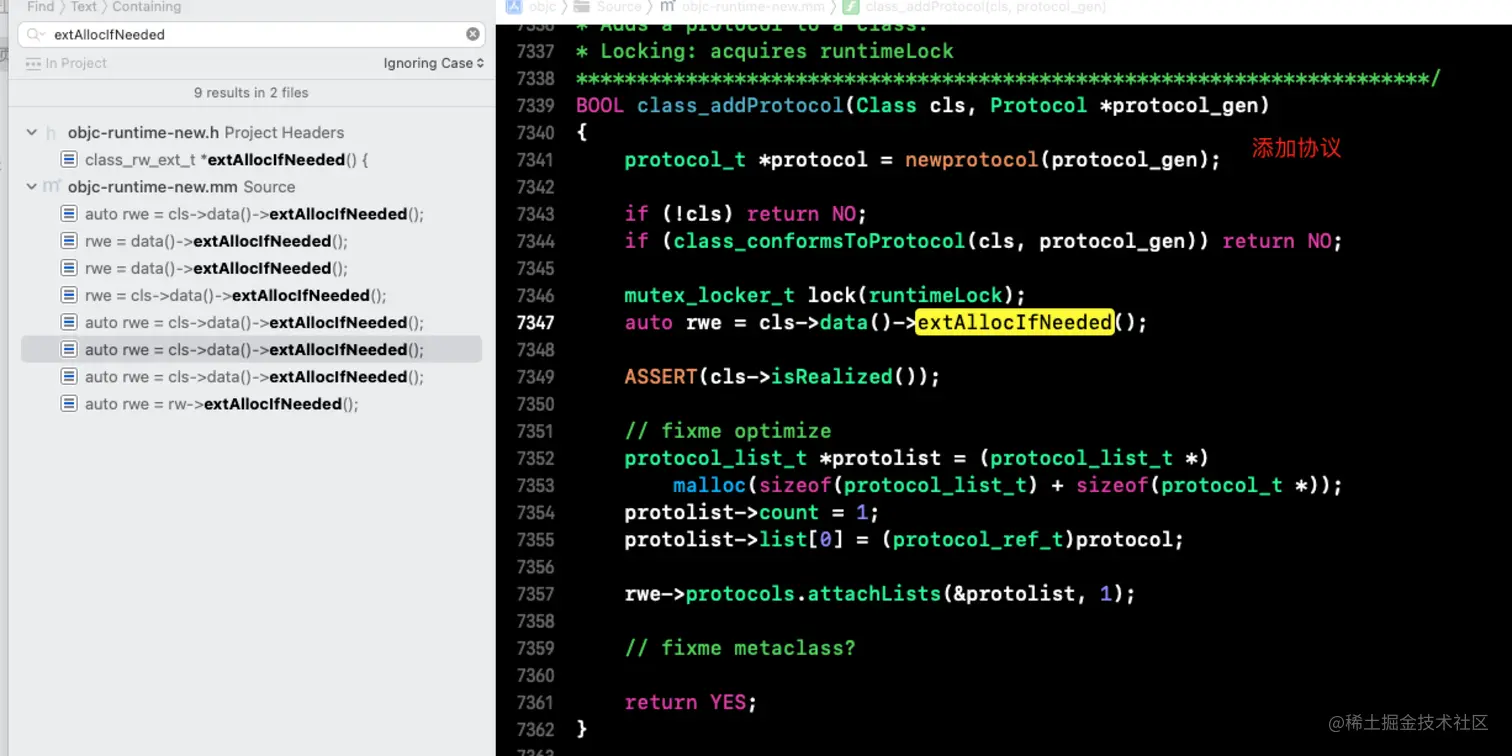Click the newprotocol call in code
This screenshot has height=756, width=1512.
[x=972, y=160]
